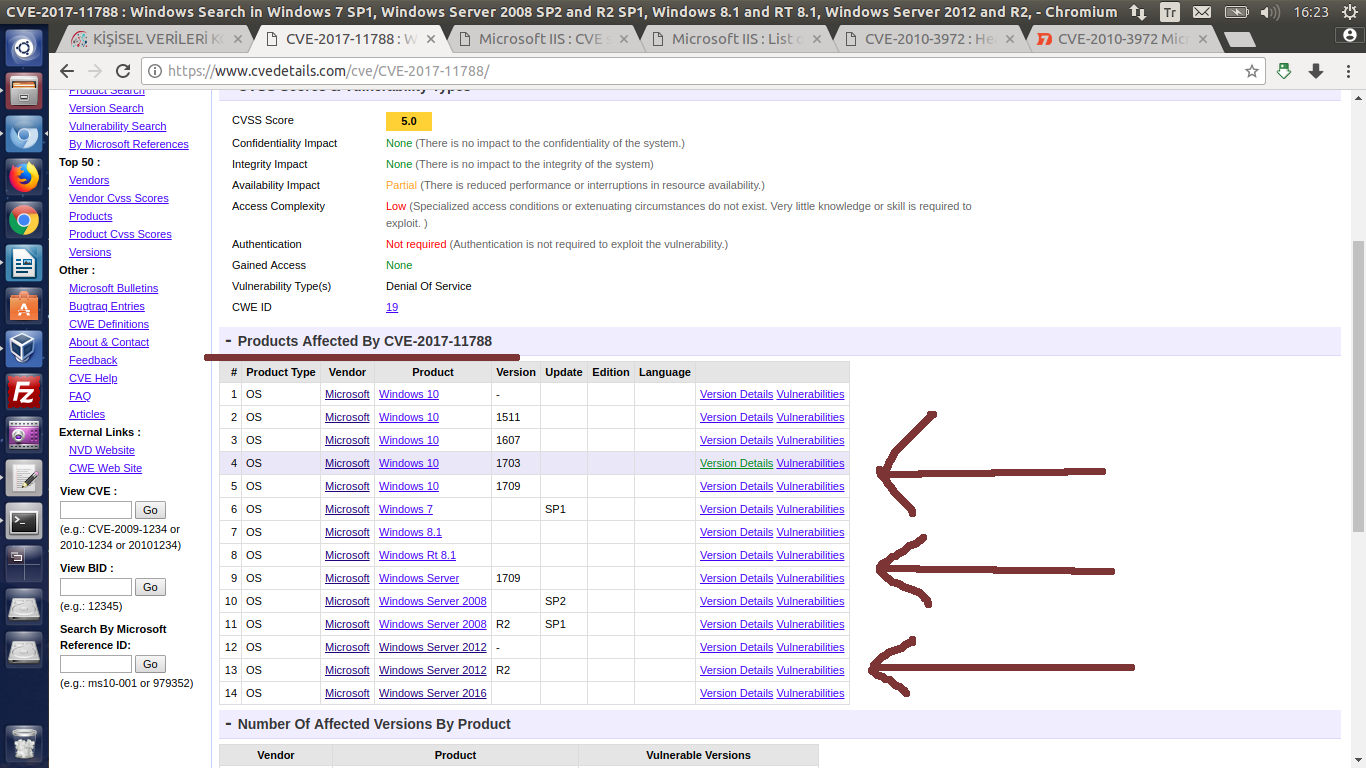The width and height of the screenshot is (1366, 768).
Task: Open the volume indicator menu
Action: click(1270, 12)
